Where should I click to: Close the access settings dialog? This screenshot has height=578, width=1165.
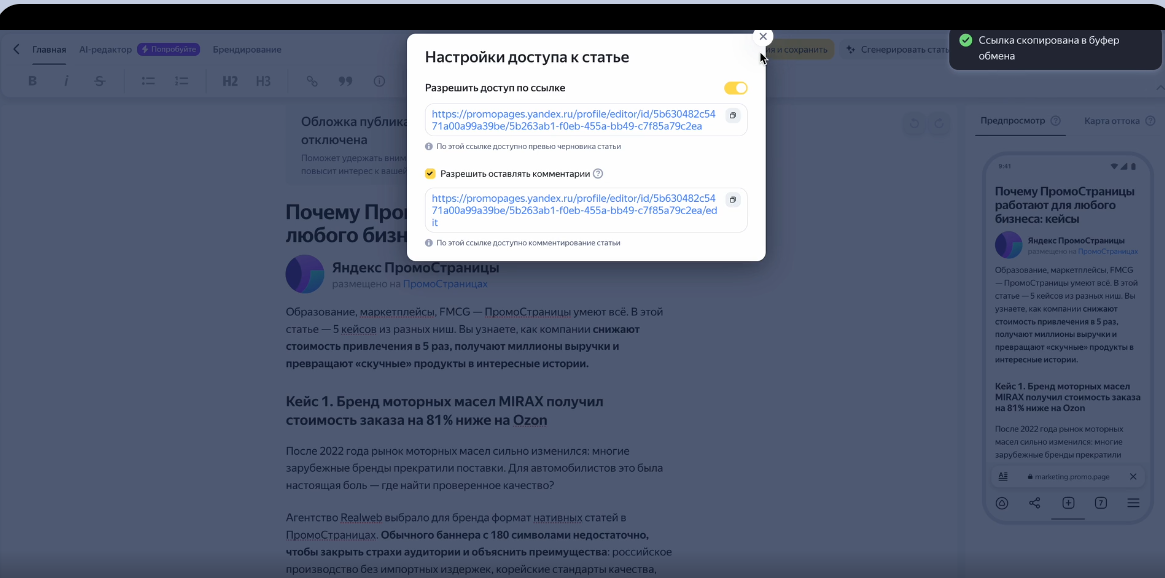coord(763,36)
